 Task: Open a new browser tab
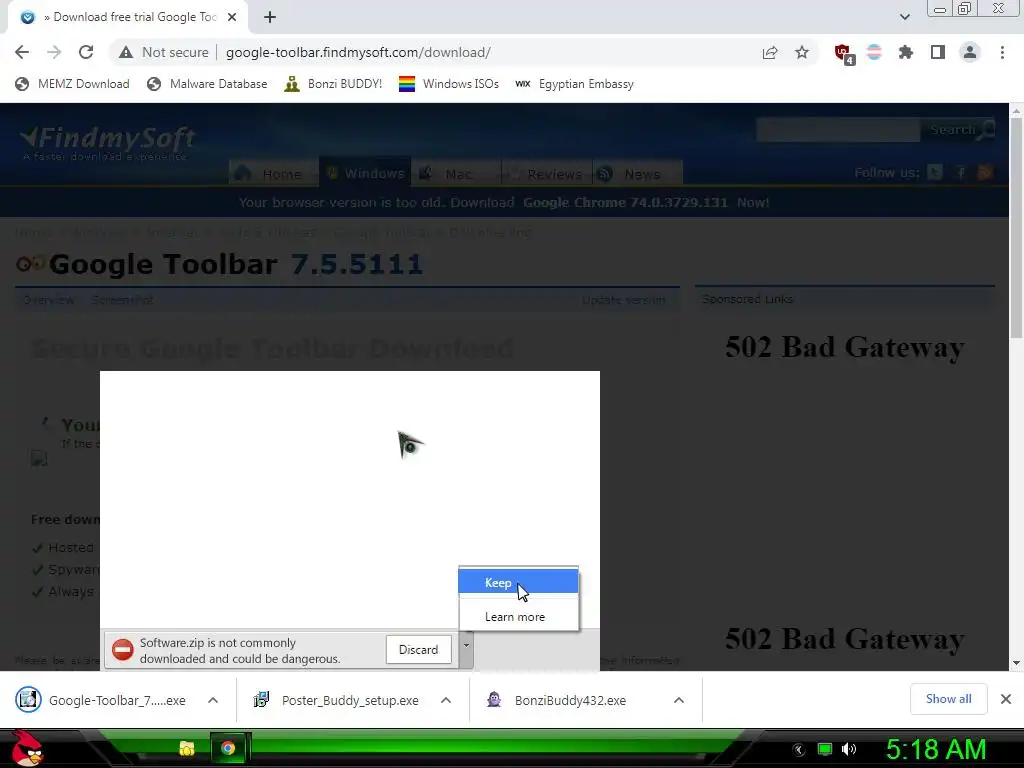point(270,17)
